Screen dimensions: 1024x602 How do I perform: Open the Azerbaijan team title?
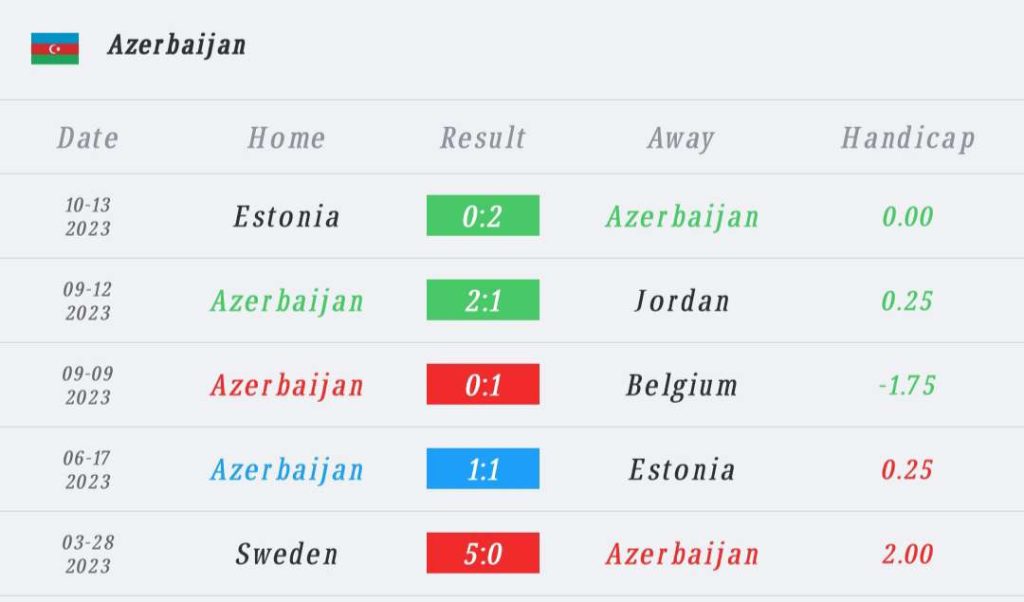177,46
